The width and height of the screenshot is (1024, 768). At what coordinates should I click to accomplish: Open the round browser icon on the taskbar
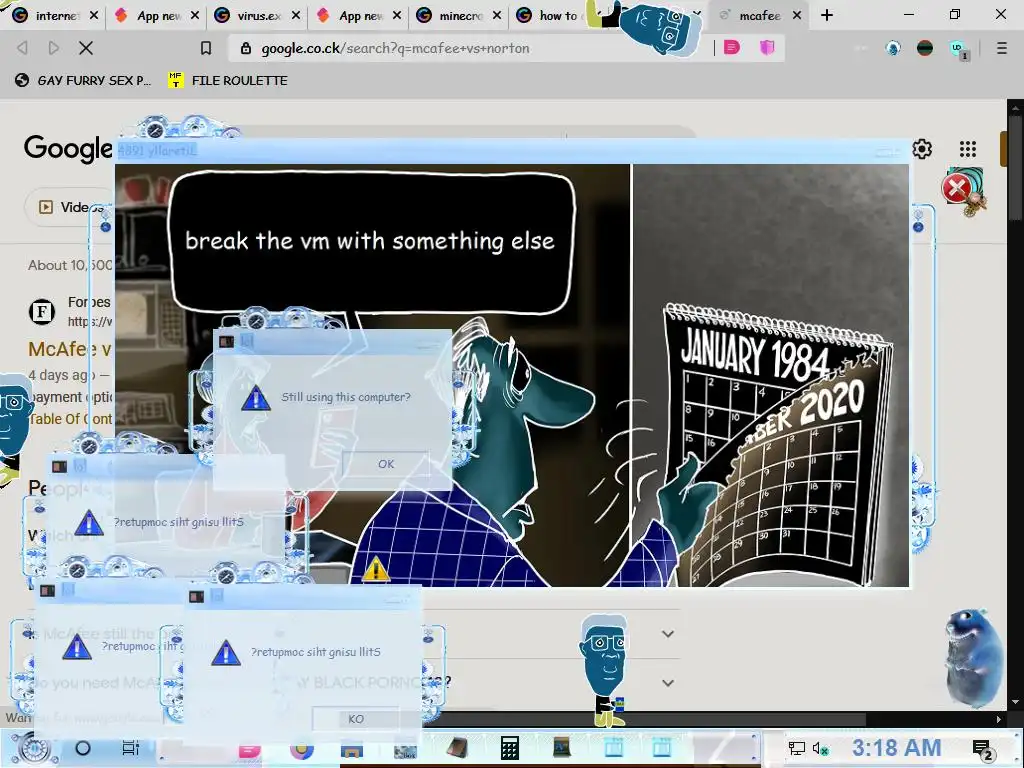tap(302, 750)
